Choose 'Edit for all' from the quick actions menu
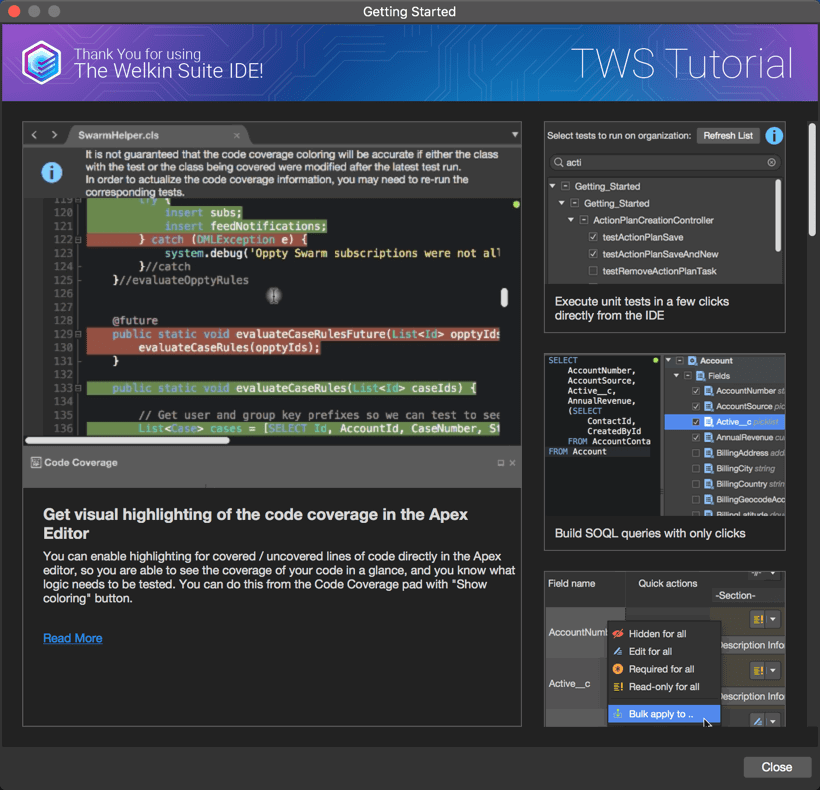The image size is (820, 790). point(664,651)
